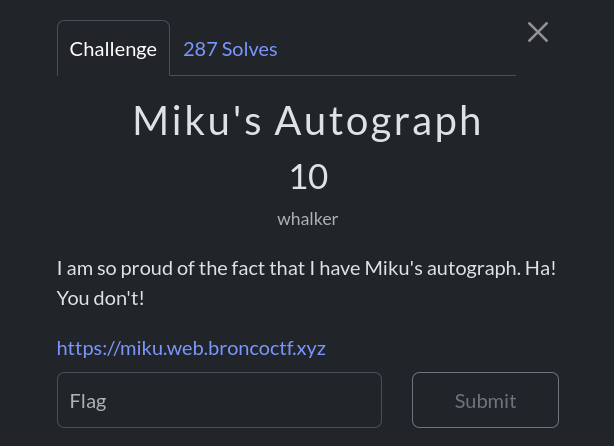Click the challenge creator's name
This screenshot has height=446, width=614.
point(308,219)
